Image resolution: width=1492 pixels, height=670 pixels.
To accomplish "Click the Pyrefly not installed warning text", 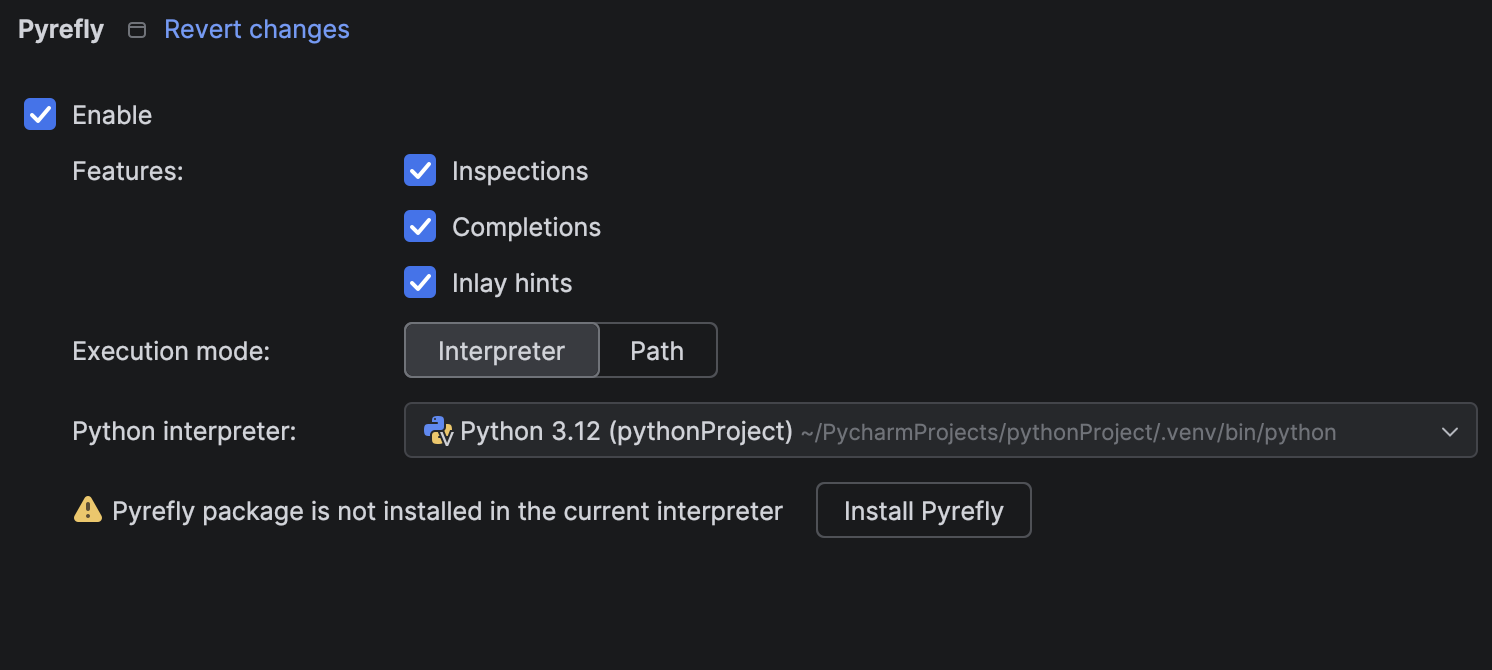I will [447, 510].
